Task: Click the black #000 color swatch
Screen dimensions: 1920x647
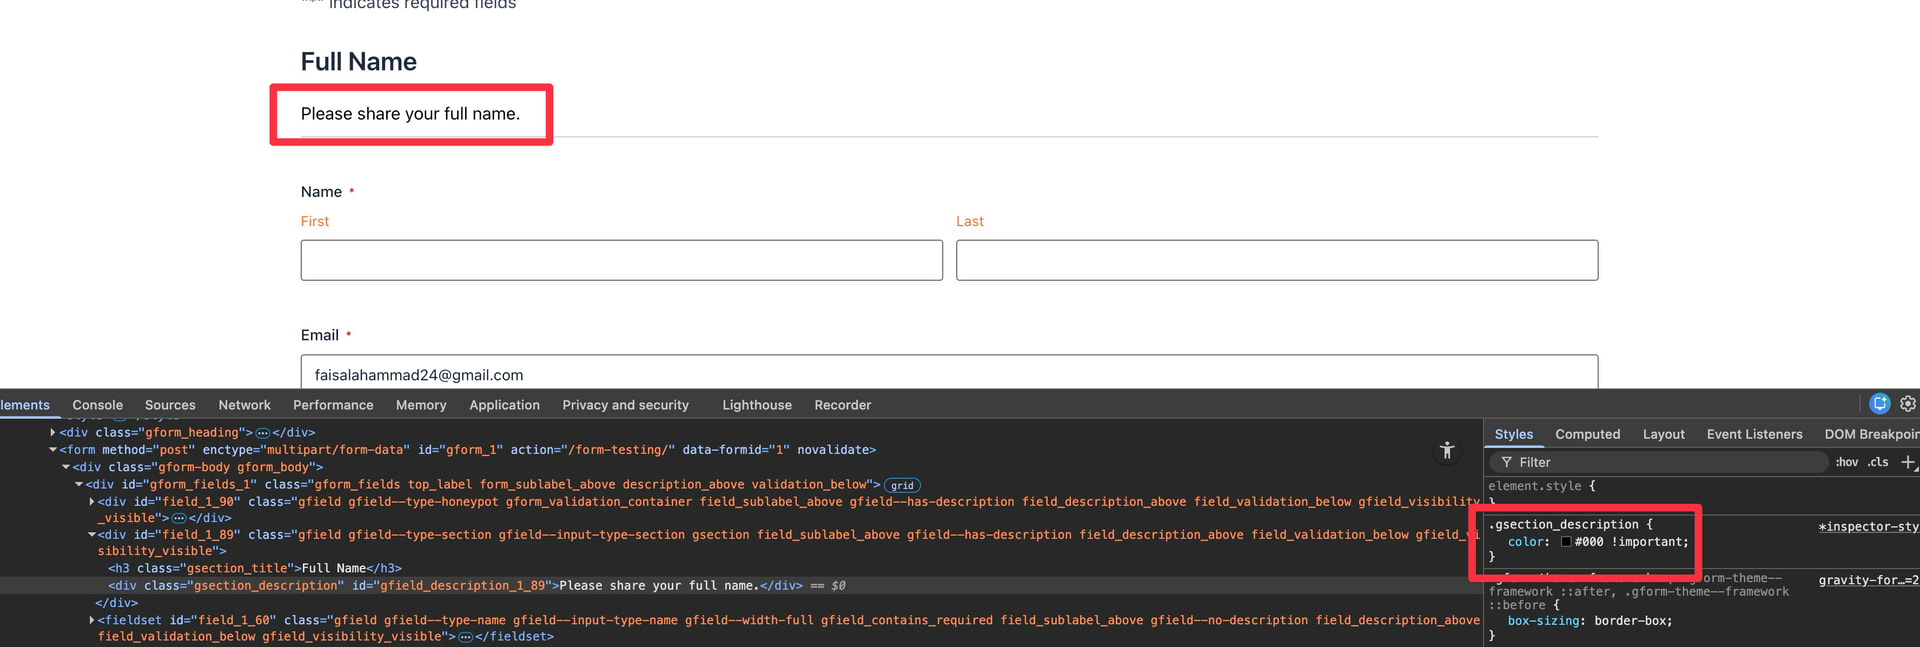Action: point(1566,542)
